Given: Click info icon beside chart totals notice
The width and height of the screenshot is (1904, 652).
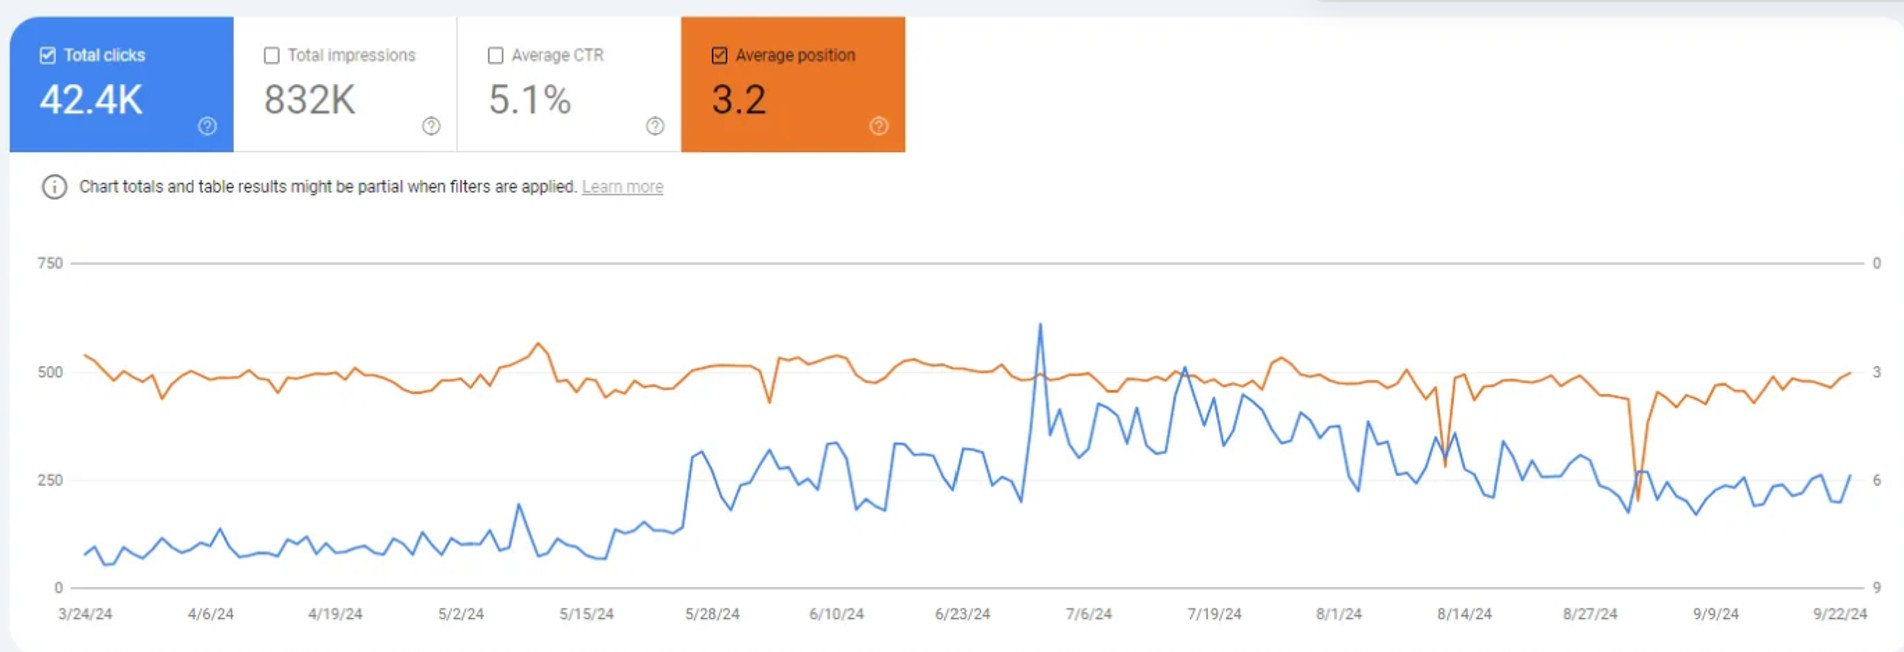Looking at the screenshot, I should click(x=54, y=187).
